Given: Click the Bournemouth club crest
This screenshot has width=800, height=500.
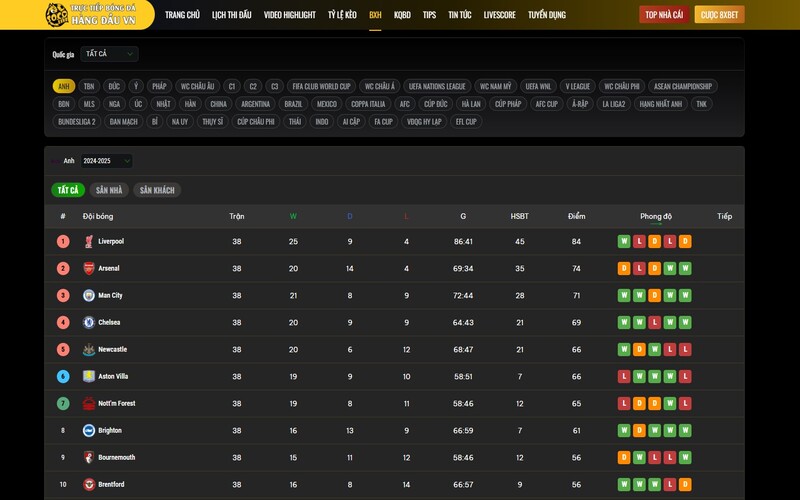Looking at the screenshot, I should [x=89, y=458].
